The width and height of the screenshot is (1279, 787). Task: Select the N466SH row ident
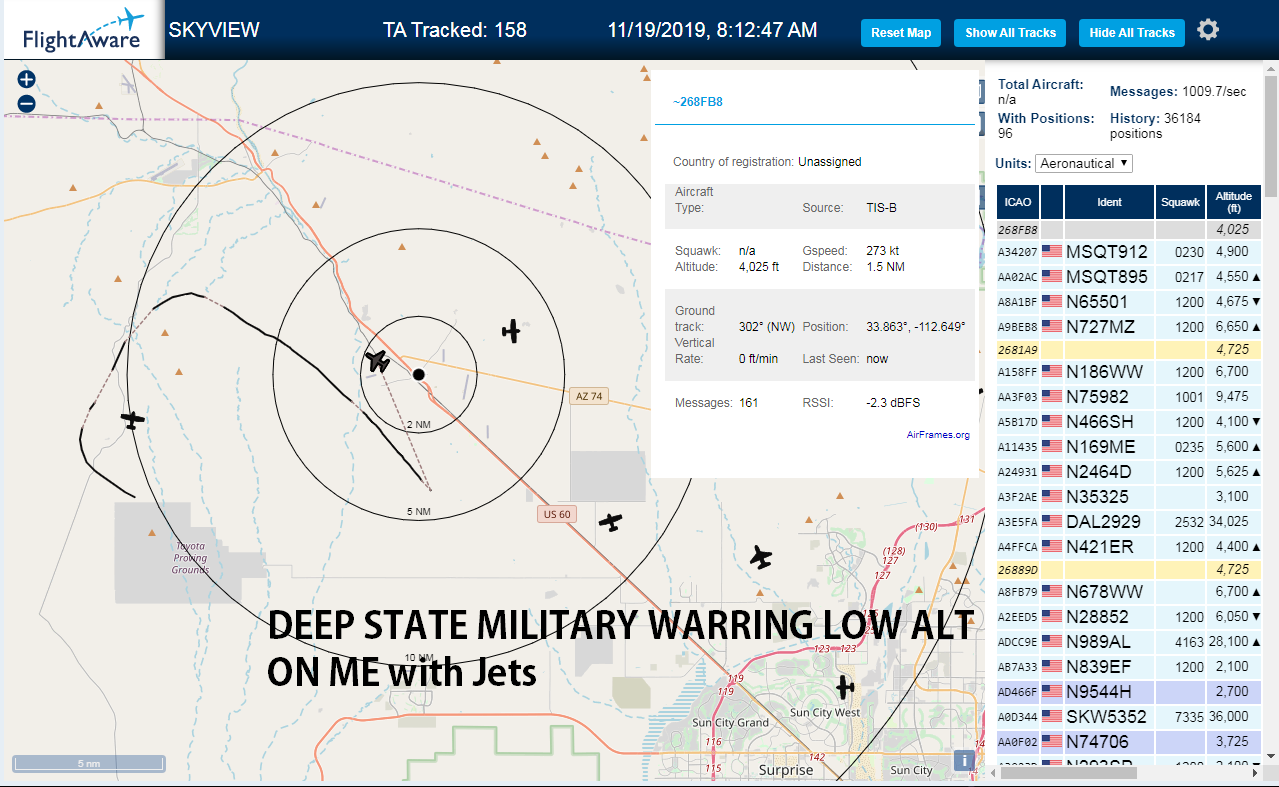click(x=1101, y=421)
